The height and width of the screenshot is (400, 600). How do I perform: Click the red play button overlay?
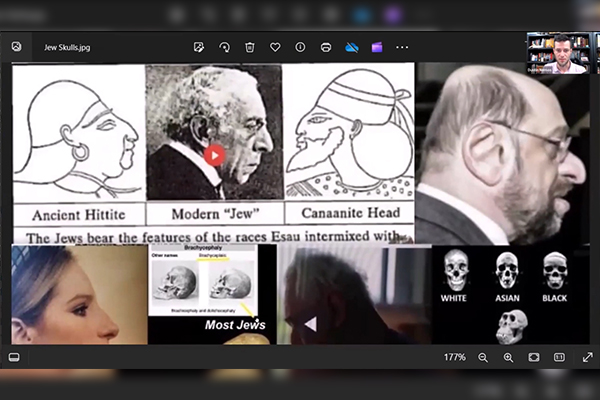(214, 155)
